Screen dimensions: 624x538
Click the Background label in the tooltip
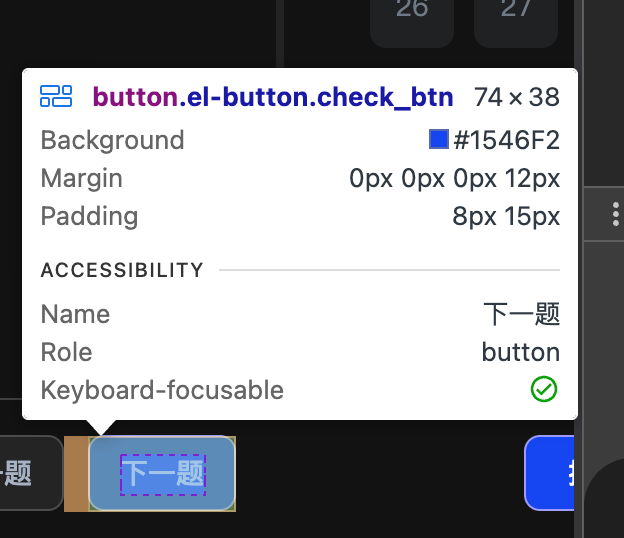112,140
